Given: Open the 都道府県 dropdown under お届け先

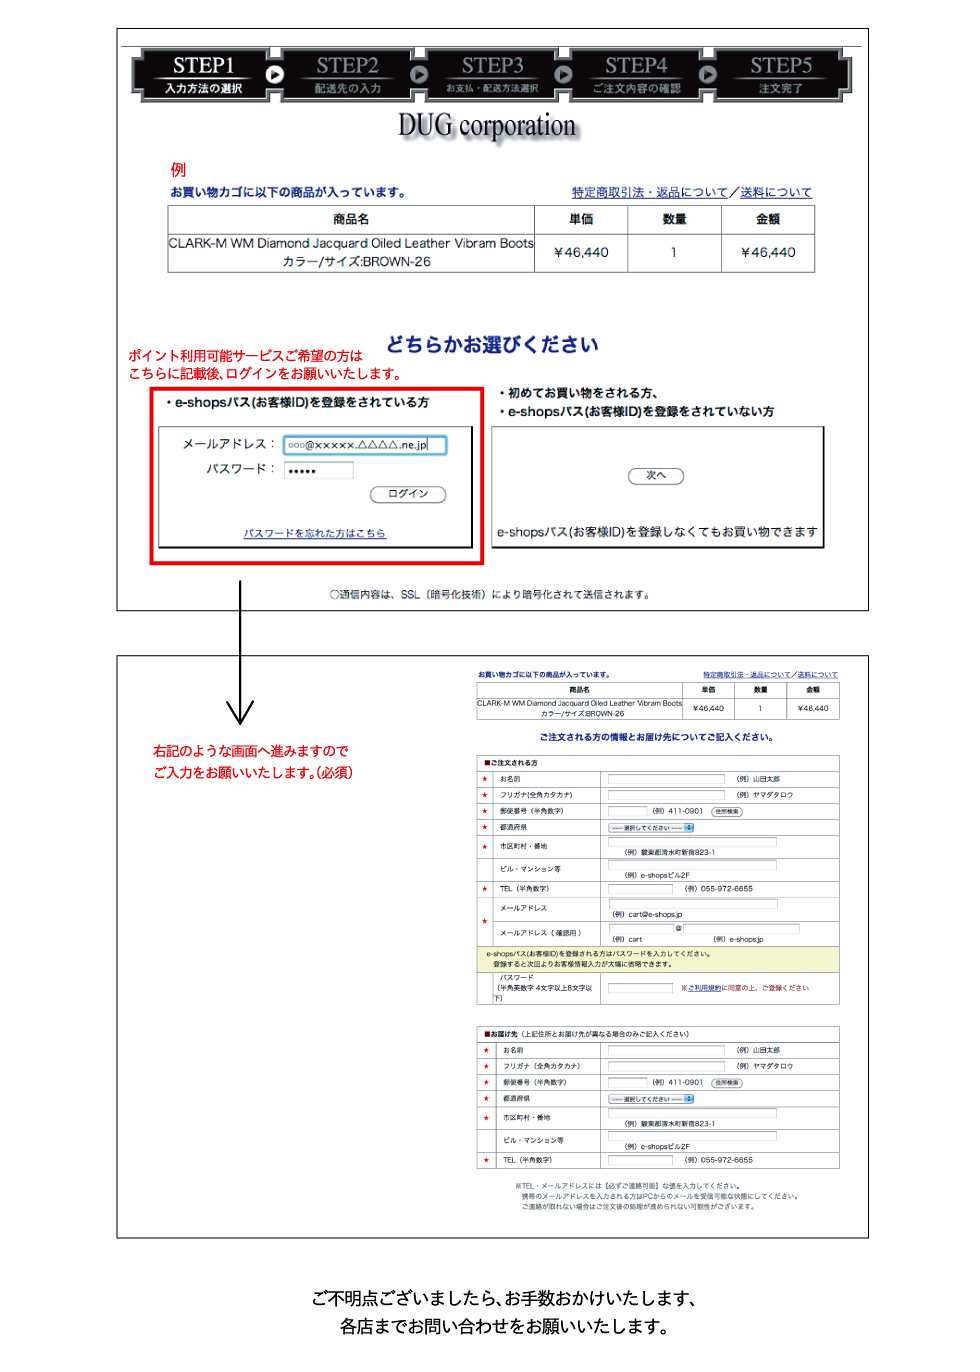Looking at the screenshot, I should (x=651, y=1099).
